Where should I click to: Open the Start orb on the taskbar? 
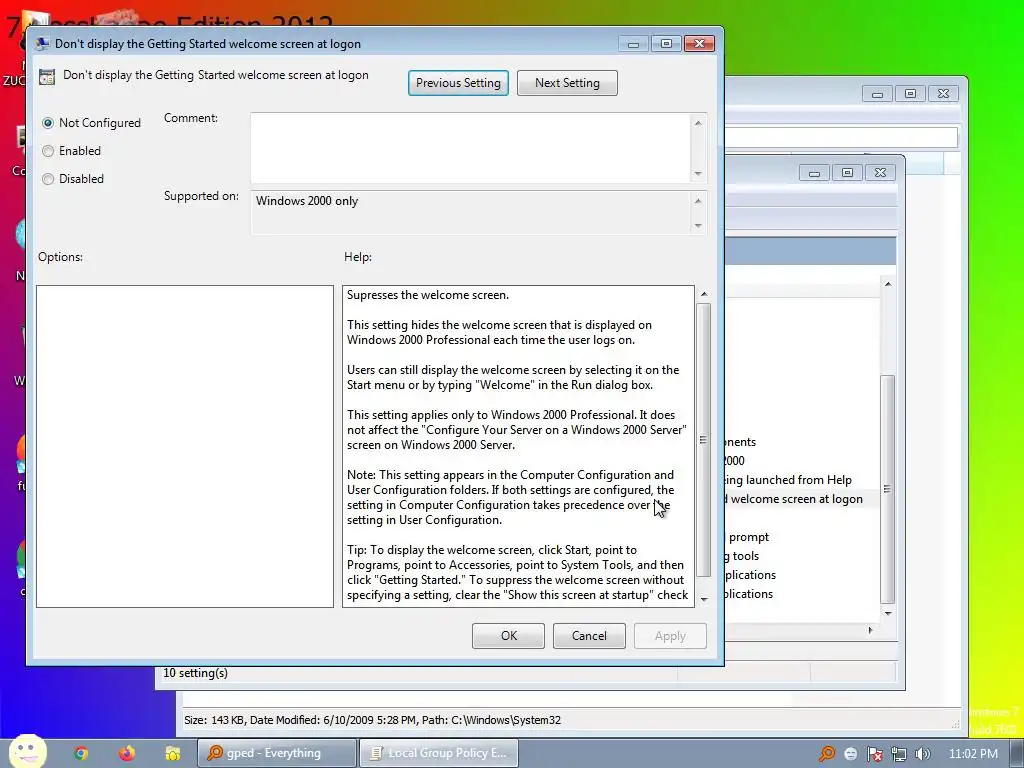27,753
